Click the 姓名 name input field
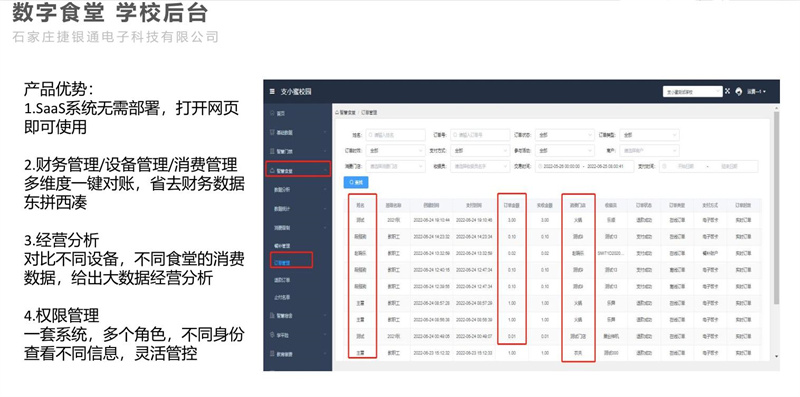Viewport: 800px width, 397px height. (x=395, y=135)
